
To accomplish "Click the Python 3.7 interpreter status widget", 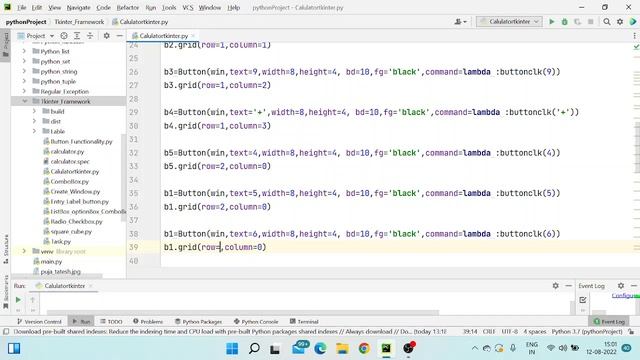I will coord(587,332).
